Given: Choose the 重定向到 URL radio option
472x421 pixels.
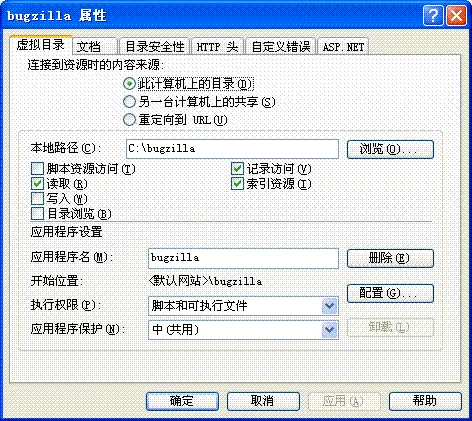Looking at the screenshot, I should 129,120.
